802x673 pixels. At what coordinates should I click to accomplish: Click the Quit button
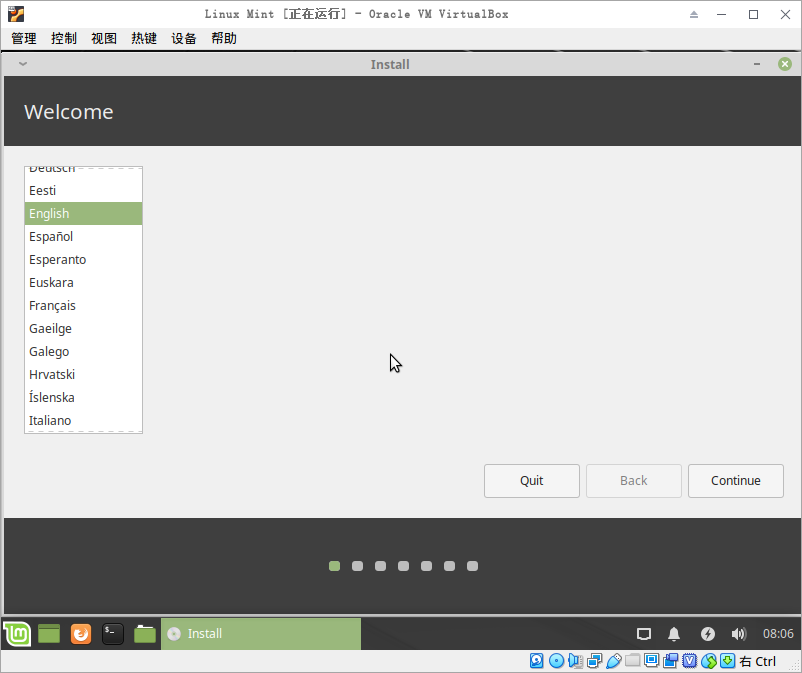coord(531,481)
